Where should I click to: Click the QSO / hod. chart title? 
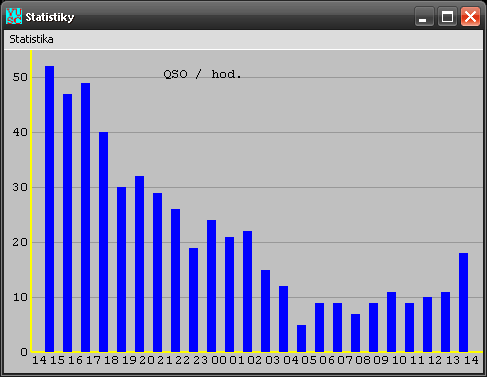pyautogui.click(x=202, y=74)
